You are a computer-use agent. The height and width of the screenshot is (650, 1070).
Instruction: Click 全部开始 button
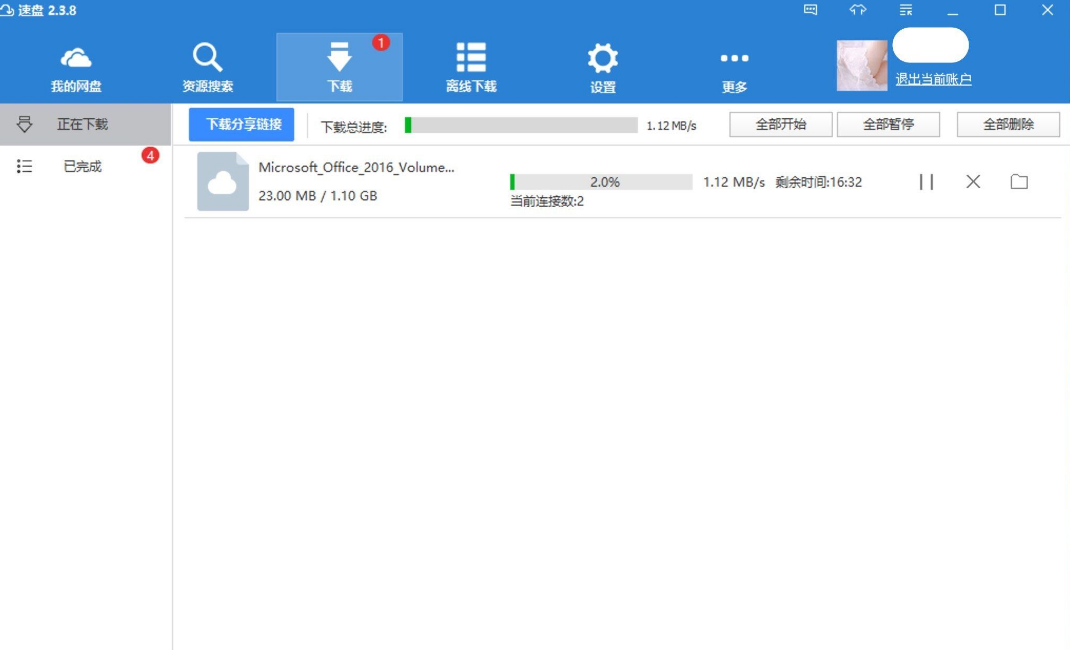pyautogui.click(x=781, y=124)
